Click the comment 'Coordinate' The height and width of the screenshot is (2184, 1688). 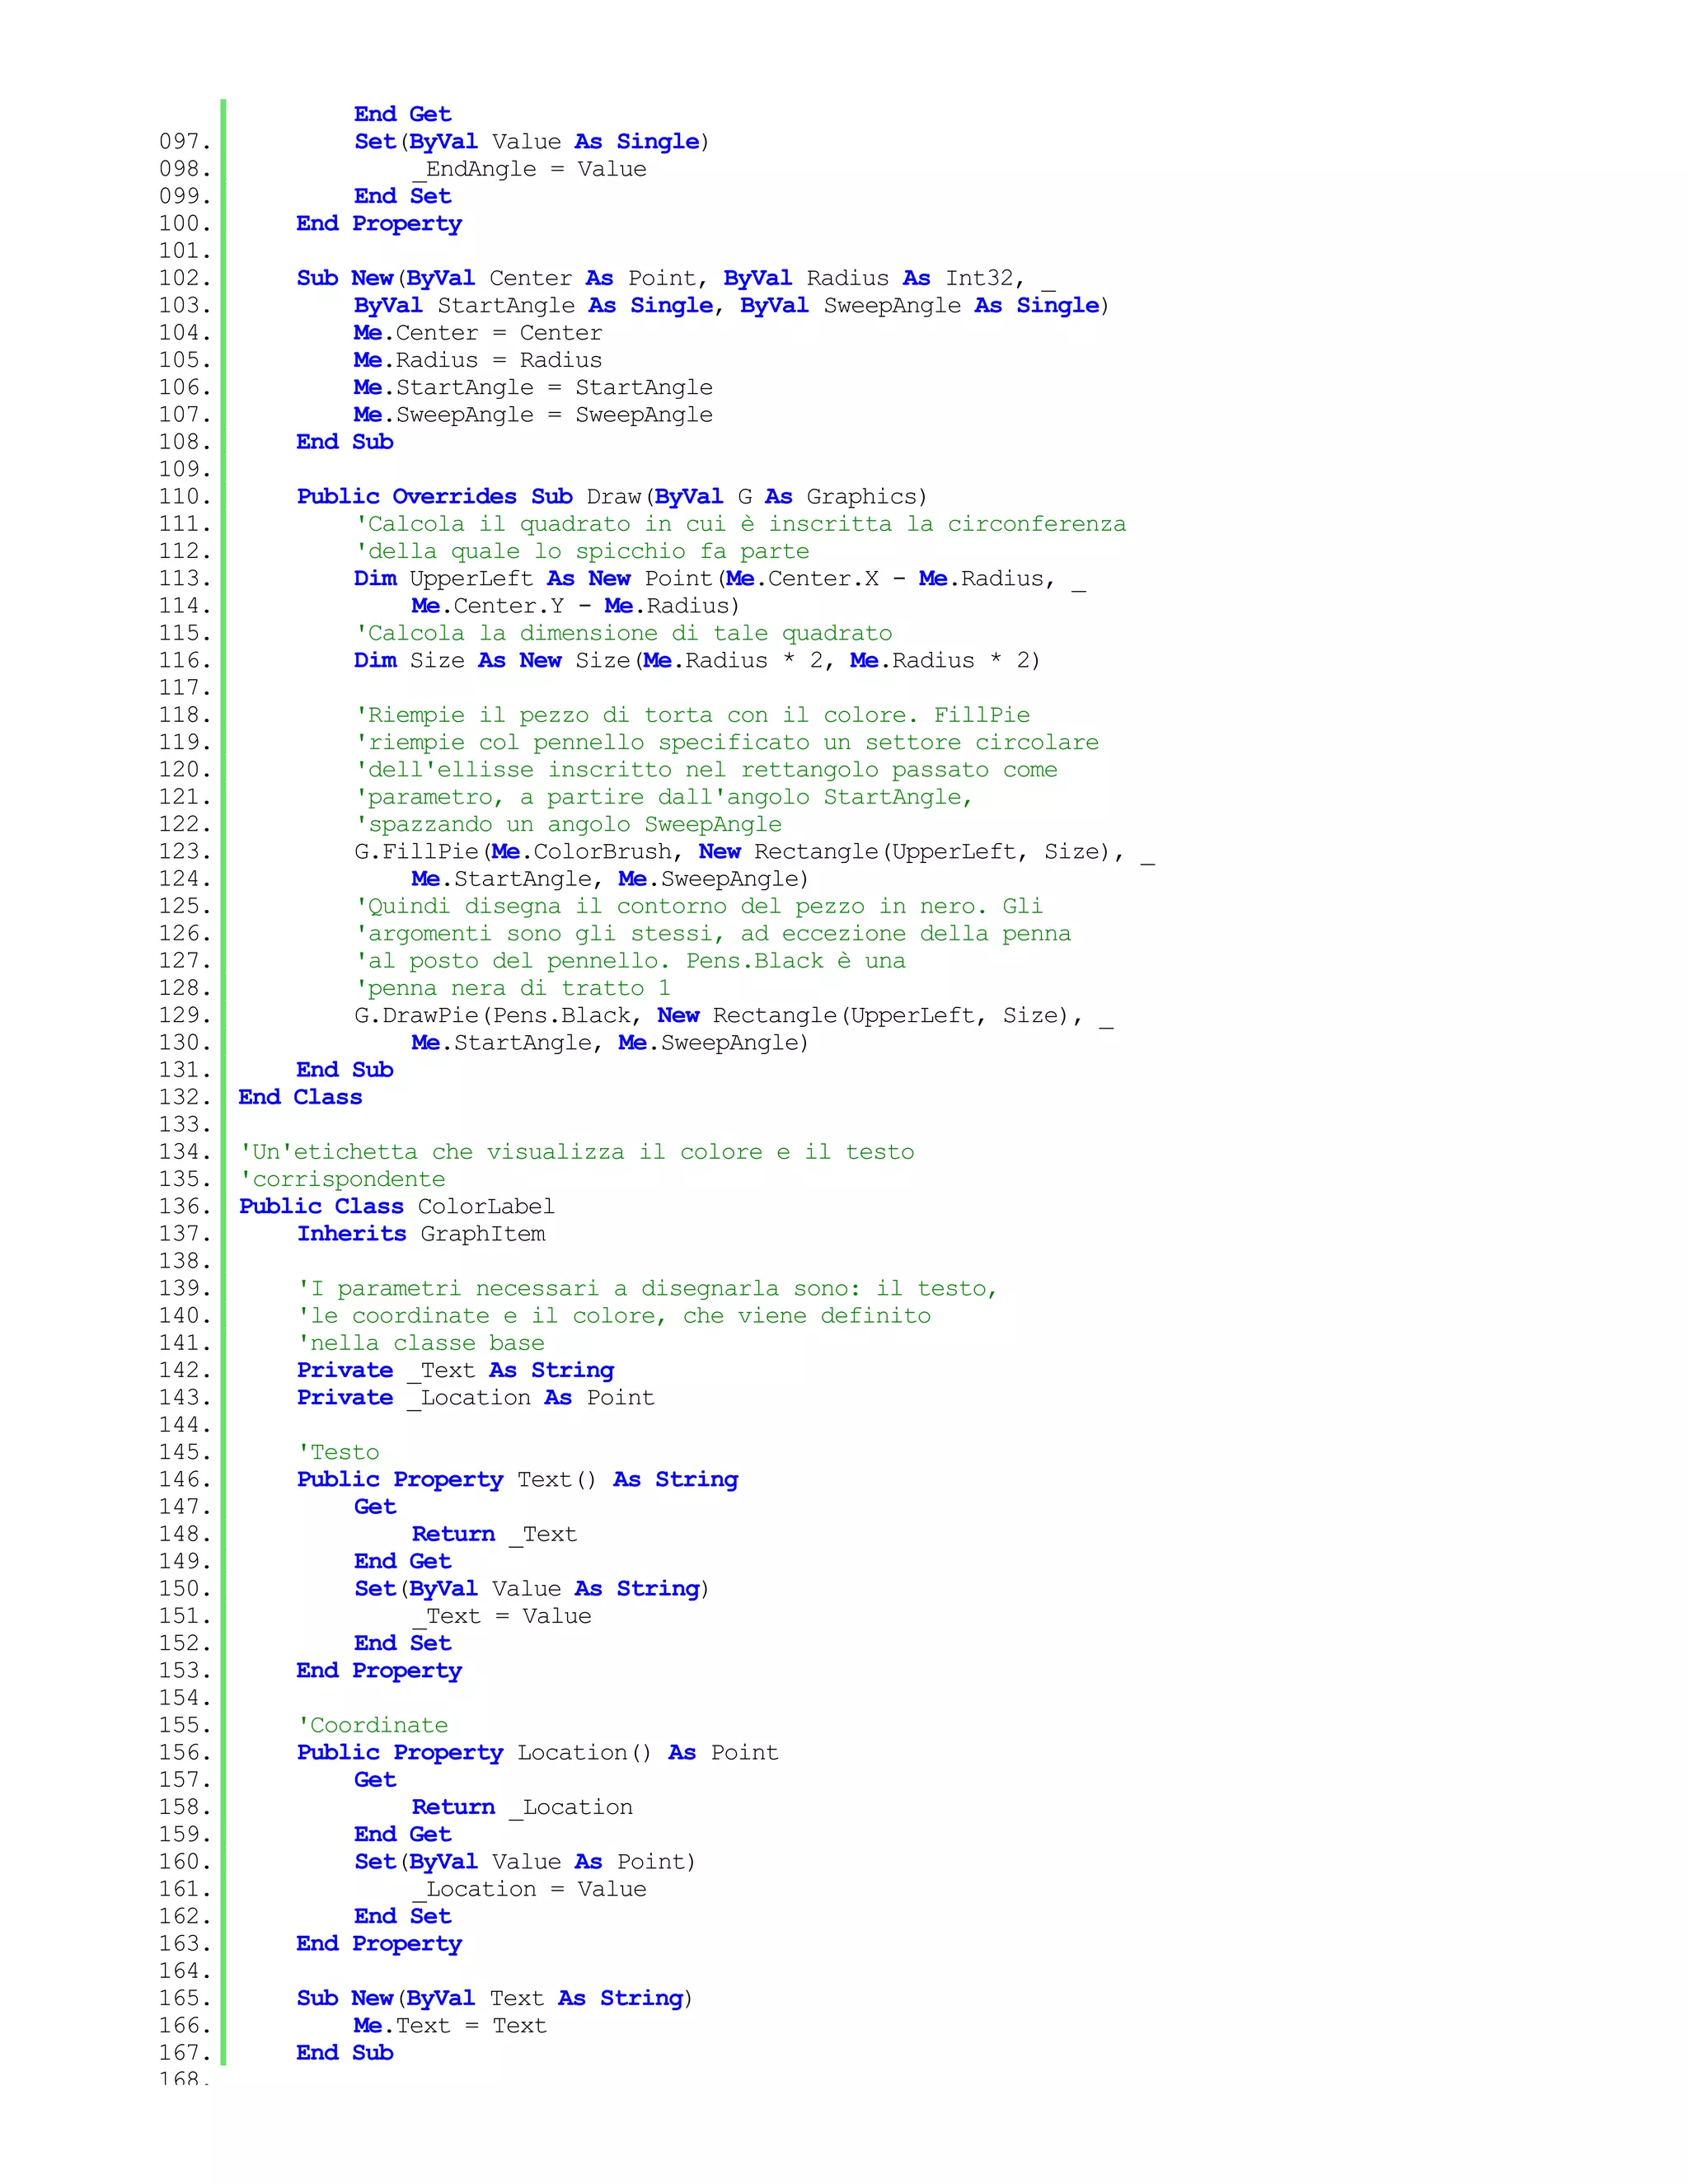[372, 1725]
